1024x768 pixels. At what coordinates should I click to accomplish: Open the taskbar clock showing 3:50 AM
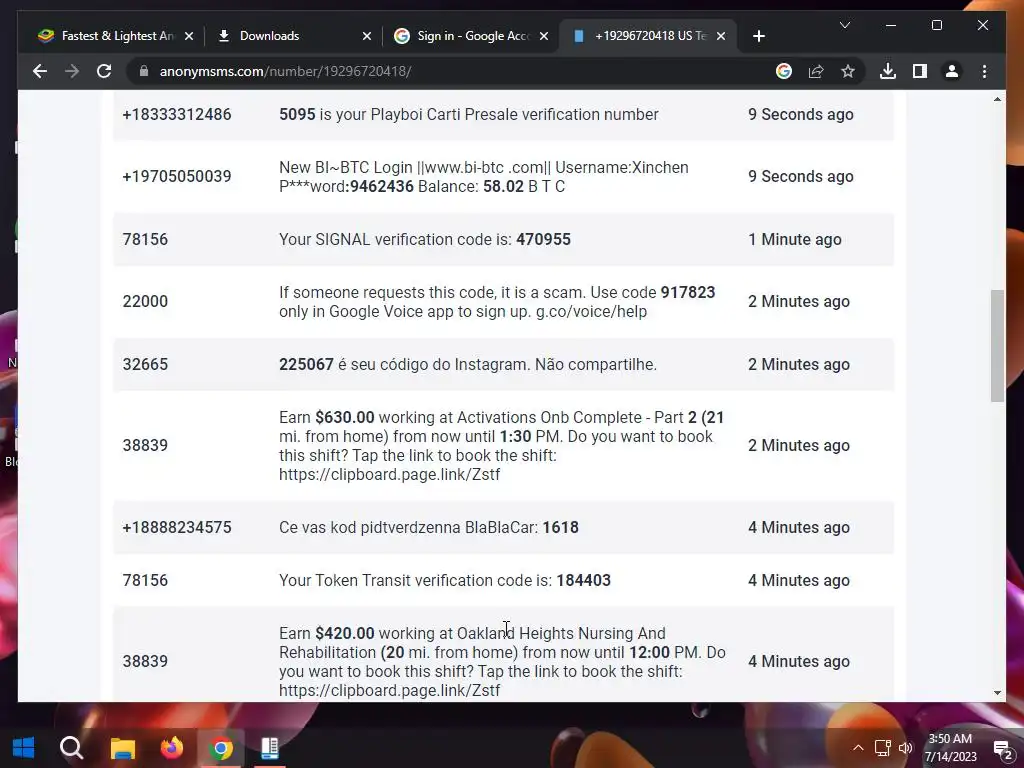pyautogui.click(x=951, y=748)
